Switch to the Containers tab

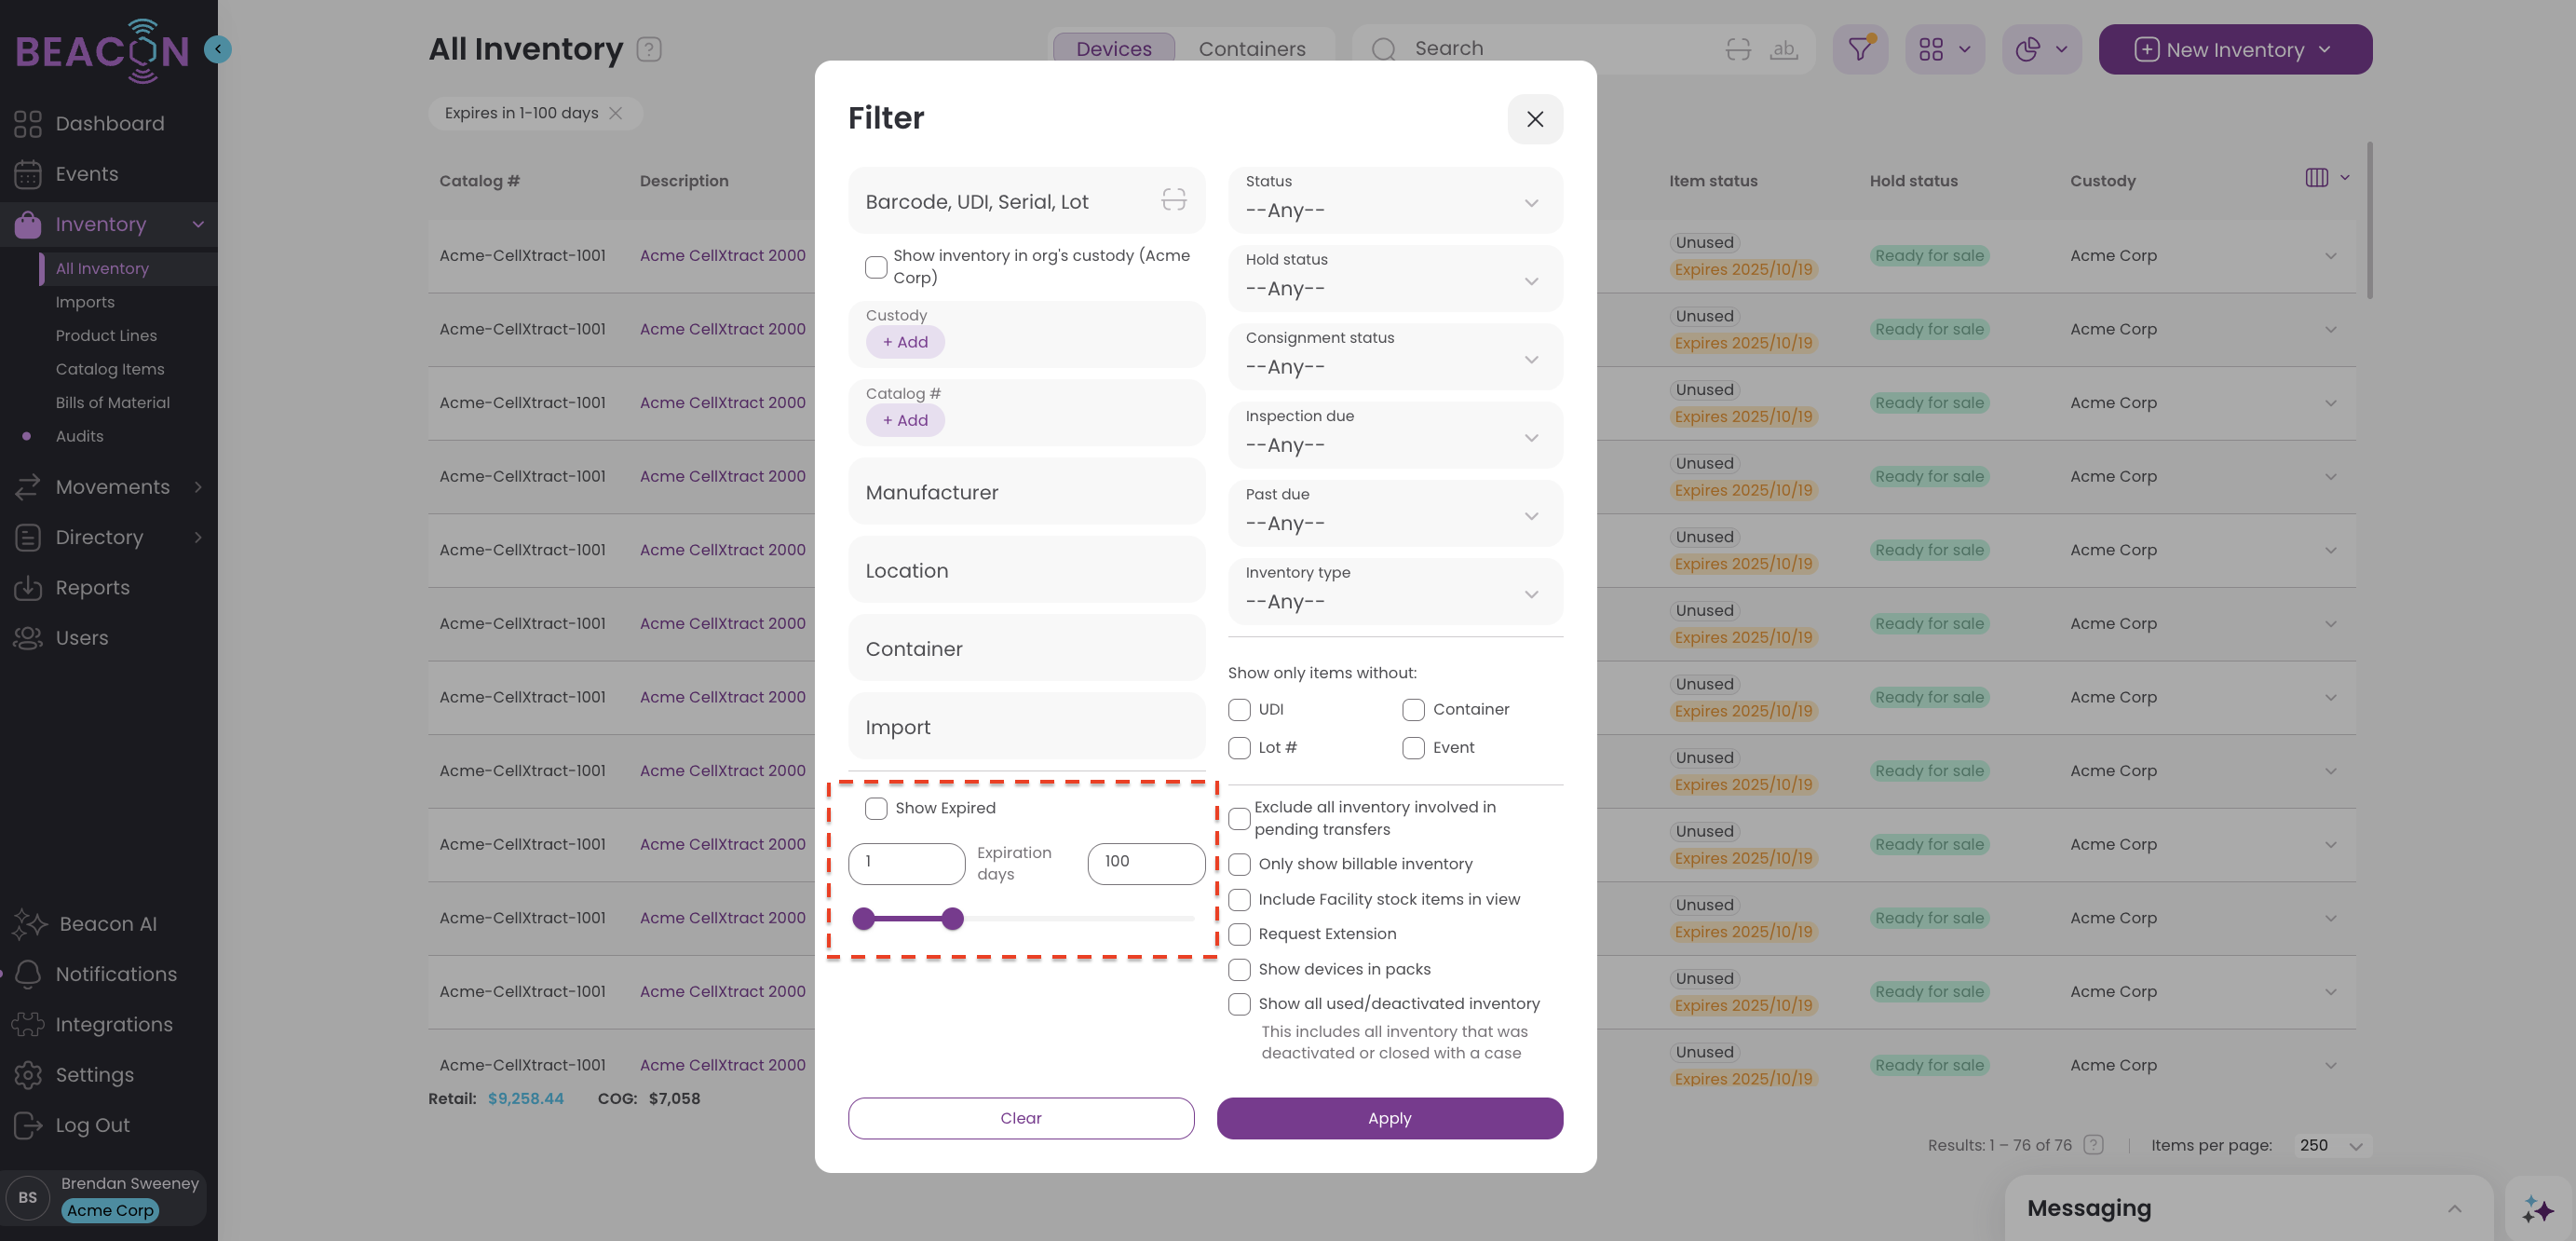[x=1251, y=49]
